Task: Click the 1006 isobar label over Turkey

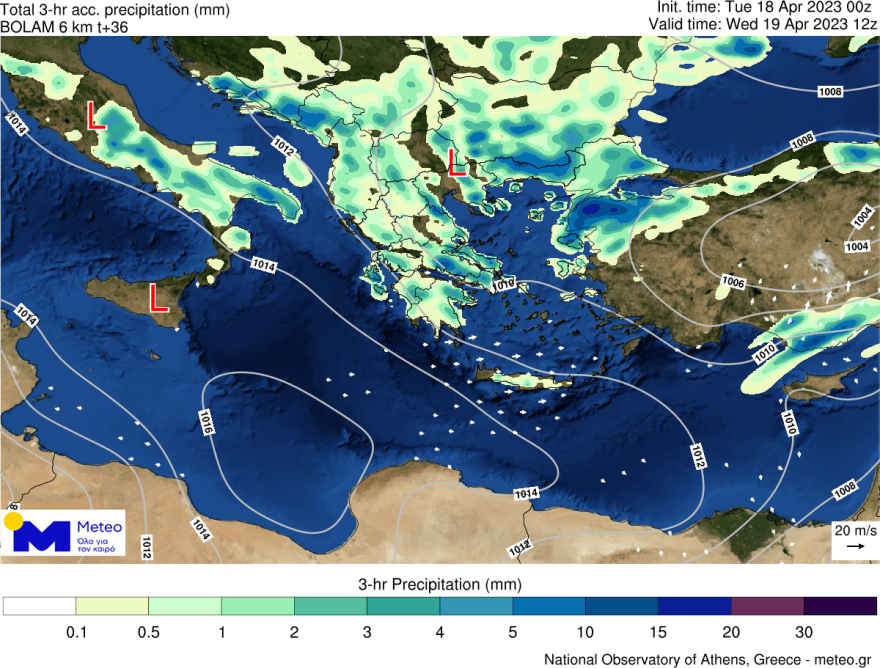Action: coord(732,283)
